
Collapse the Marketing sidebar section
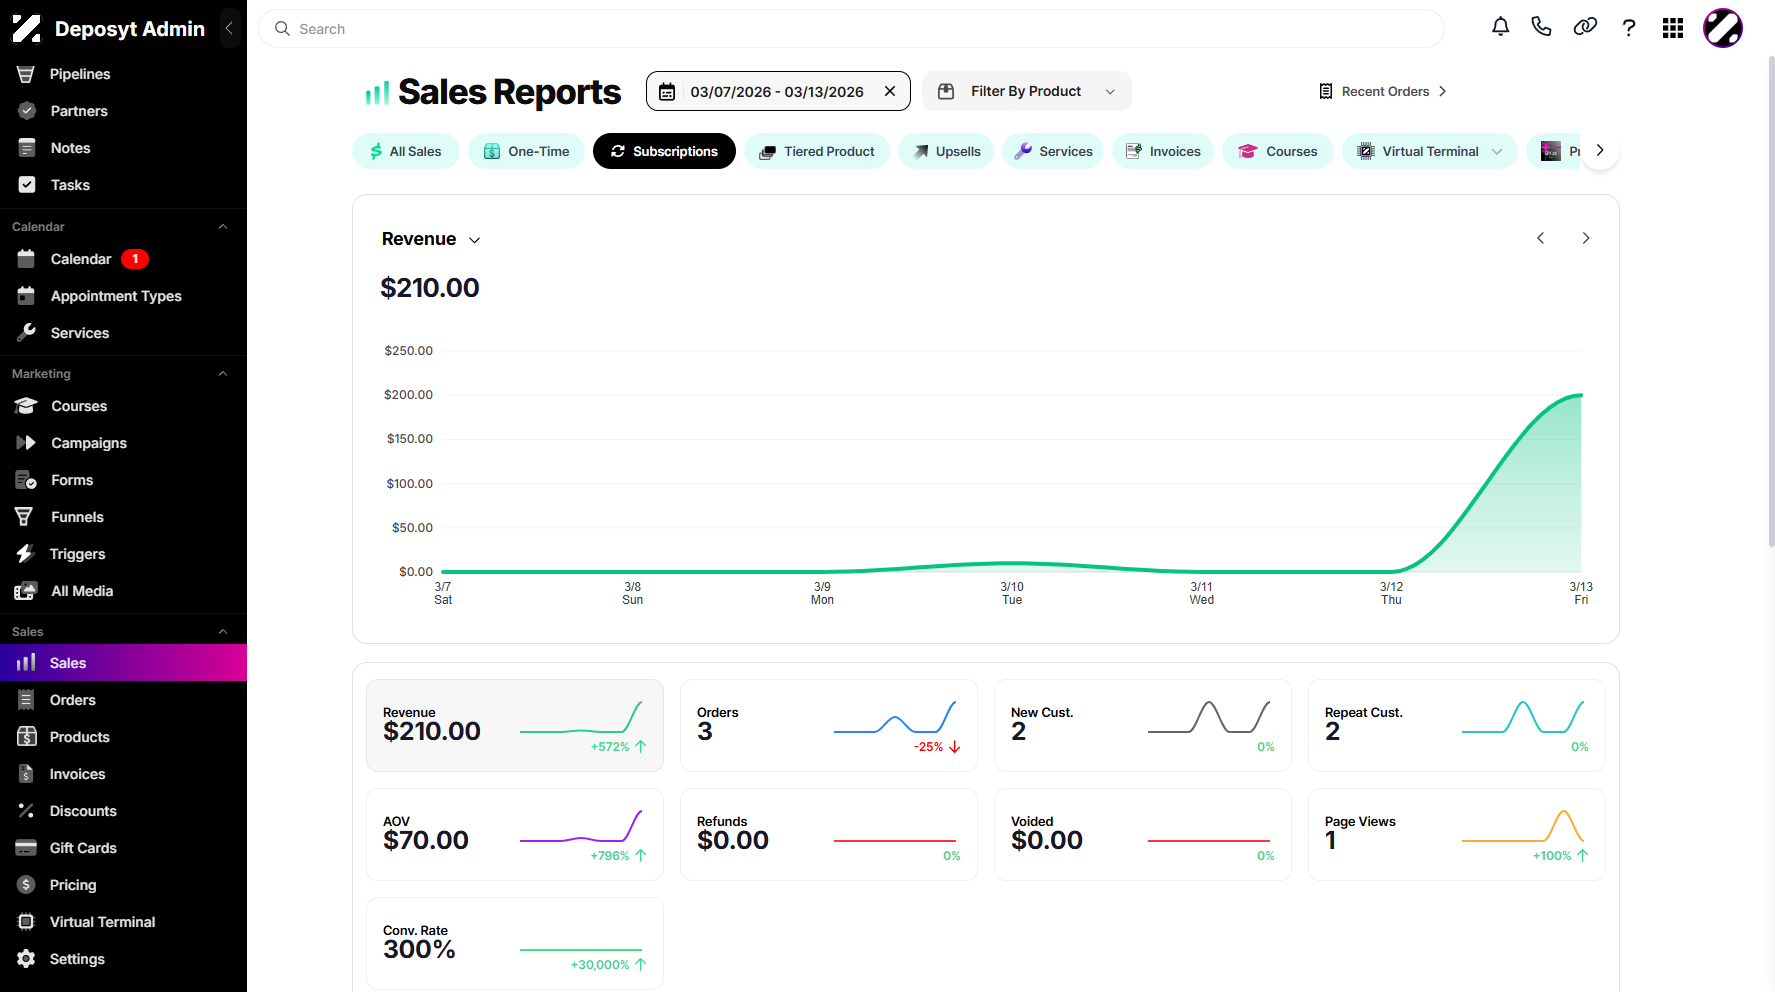pos(223,374)
